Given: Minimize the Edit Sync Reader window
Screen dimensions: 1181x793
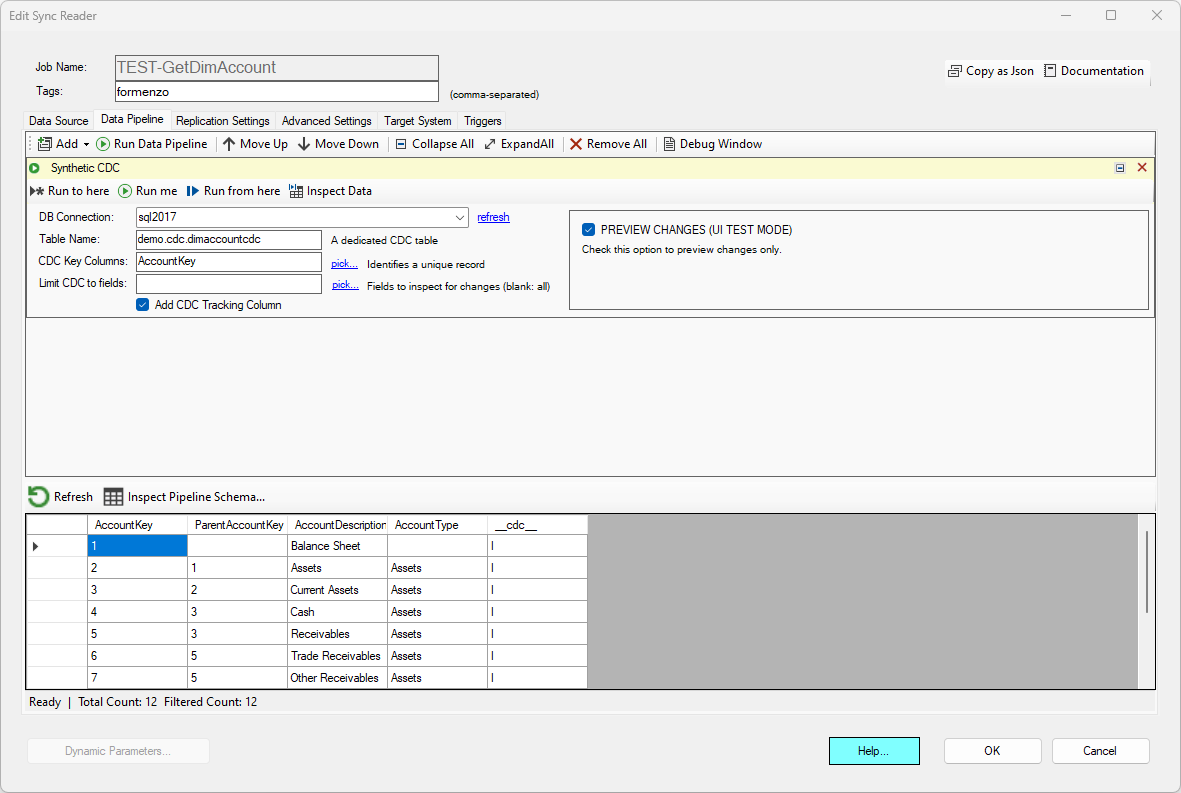Looking at the screenshot, I should click(1066, 15).
